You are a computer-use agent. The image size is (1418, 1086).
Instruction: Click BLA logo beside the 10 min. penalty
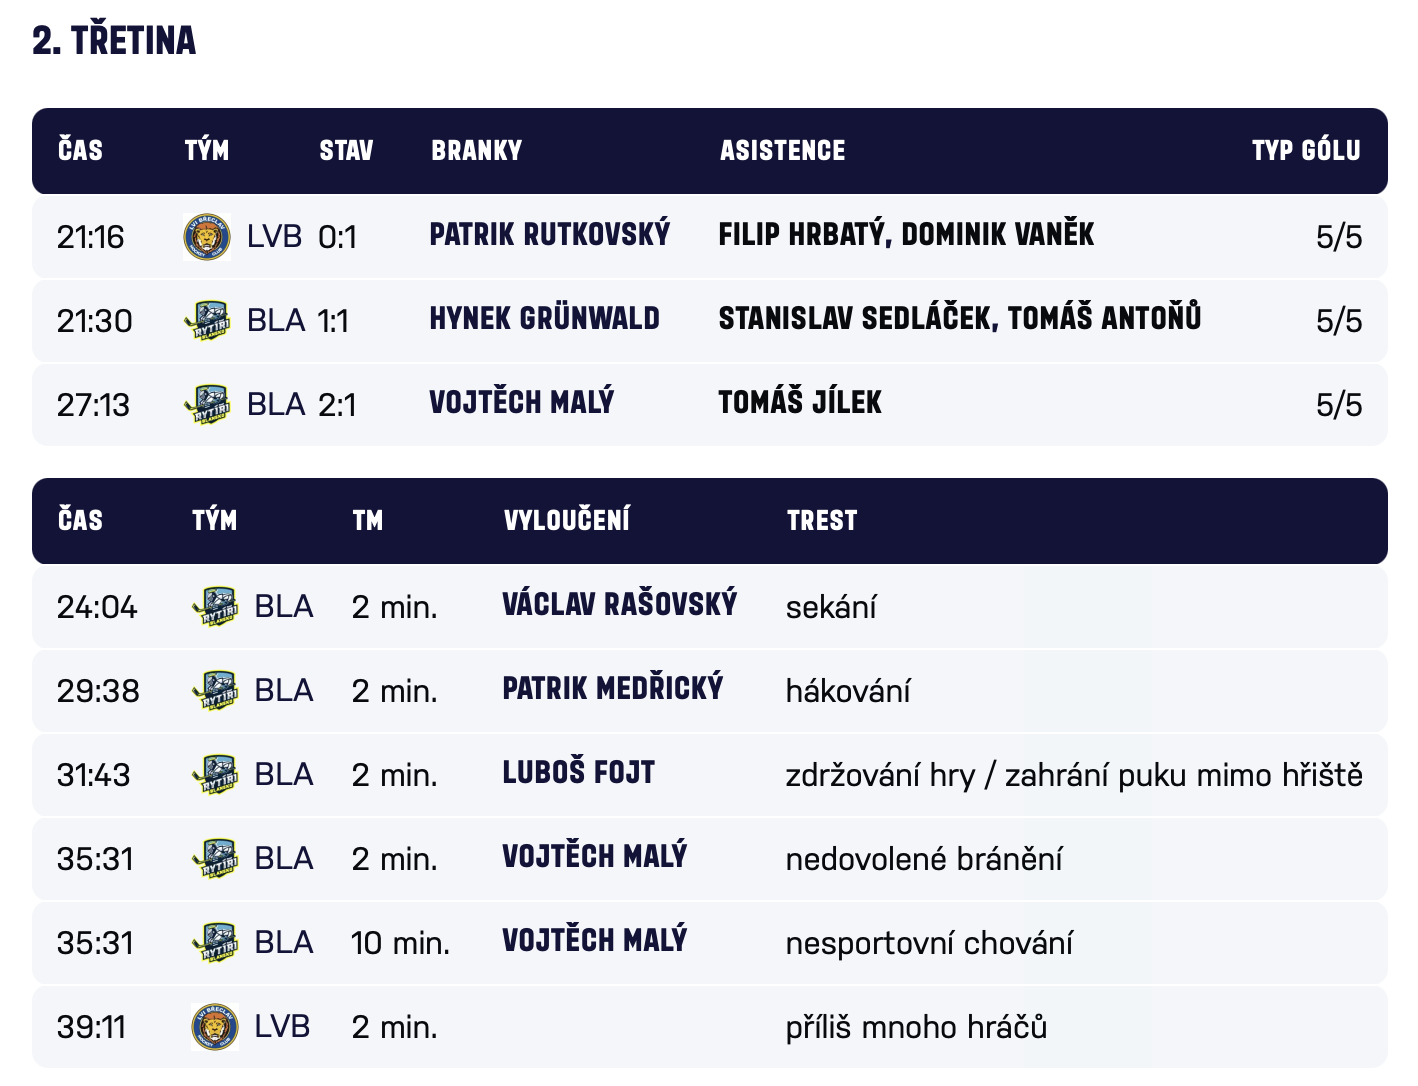pos(215,943)
